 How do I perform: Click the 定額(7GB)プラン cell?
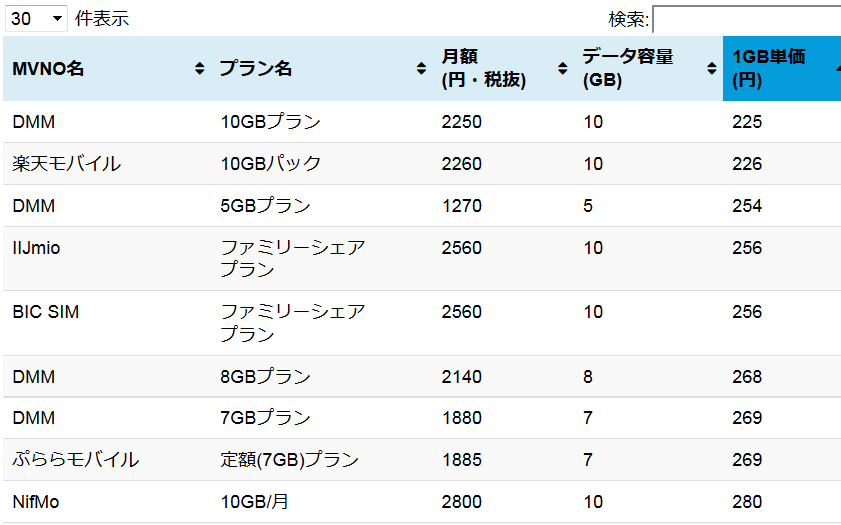pos(321,460)
